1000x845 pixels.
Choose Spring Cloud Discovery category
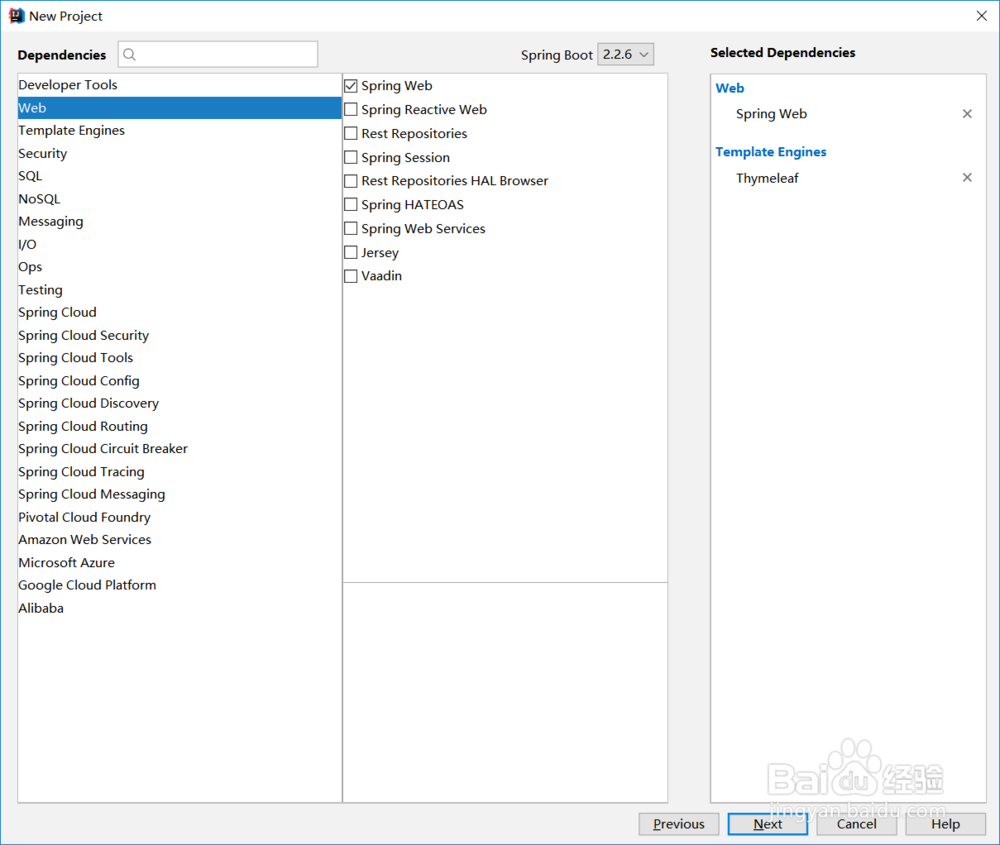180,404
